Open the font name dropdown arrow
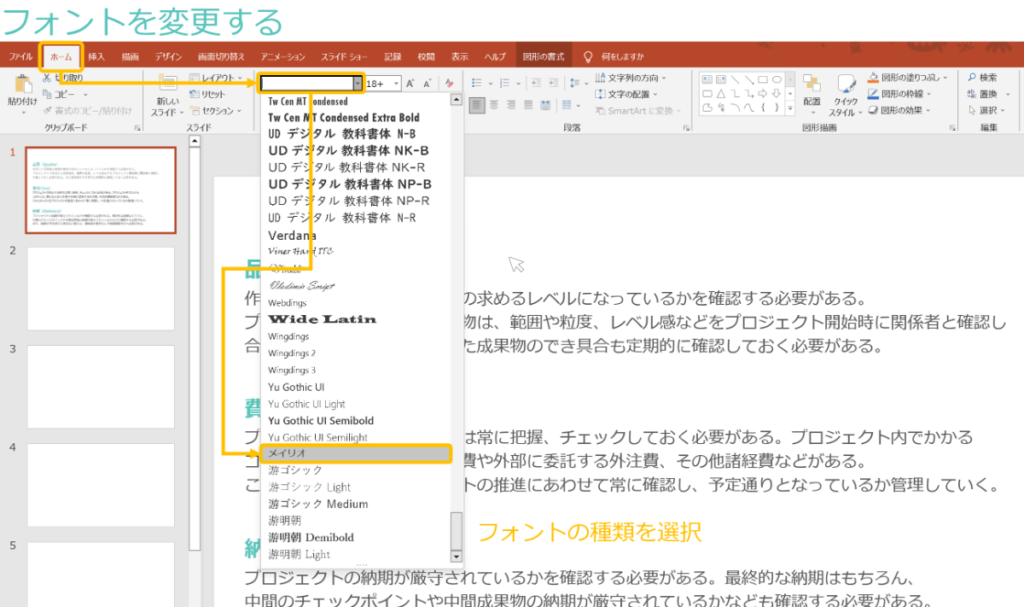The width and height of the screenshot is (1024, 607). (356, 84)
